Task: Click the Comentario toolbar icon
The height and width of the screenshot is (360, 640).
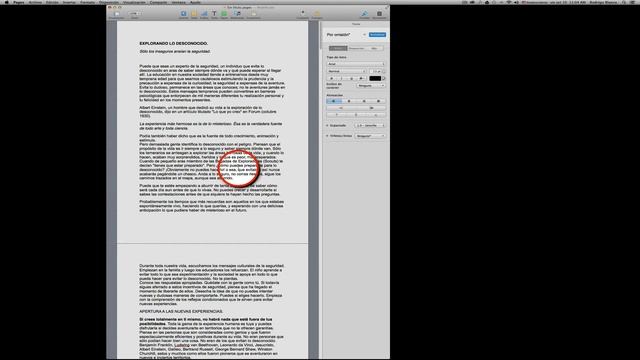Action: tap(253, 14)
